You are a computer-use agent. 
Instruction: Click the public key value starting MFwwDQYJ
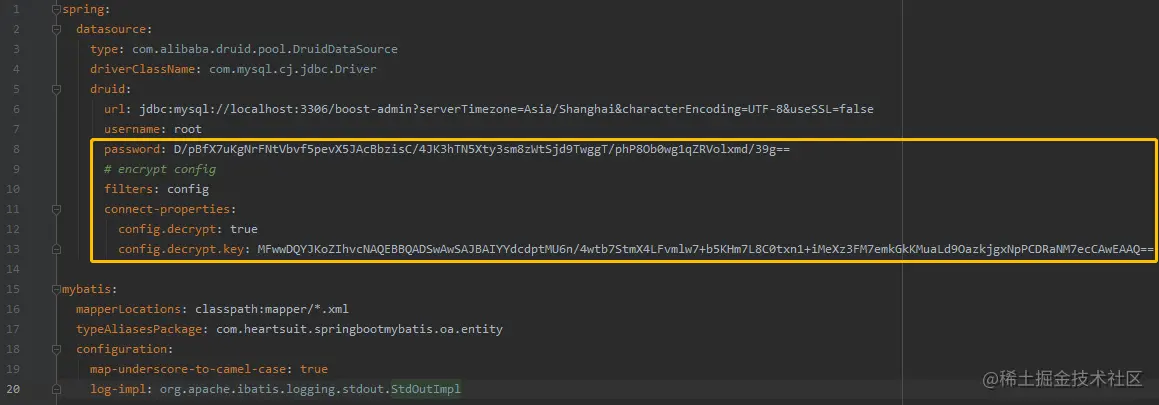point(706,249)
